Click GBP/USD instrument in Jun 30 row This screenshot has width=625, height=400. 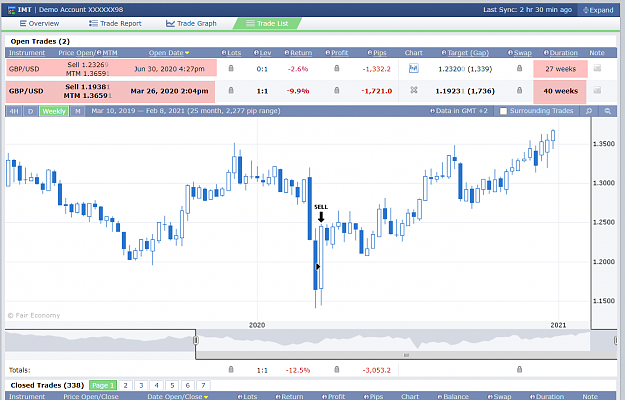tap(24, 69)
